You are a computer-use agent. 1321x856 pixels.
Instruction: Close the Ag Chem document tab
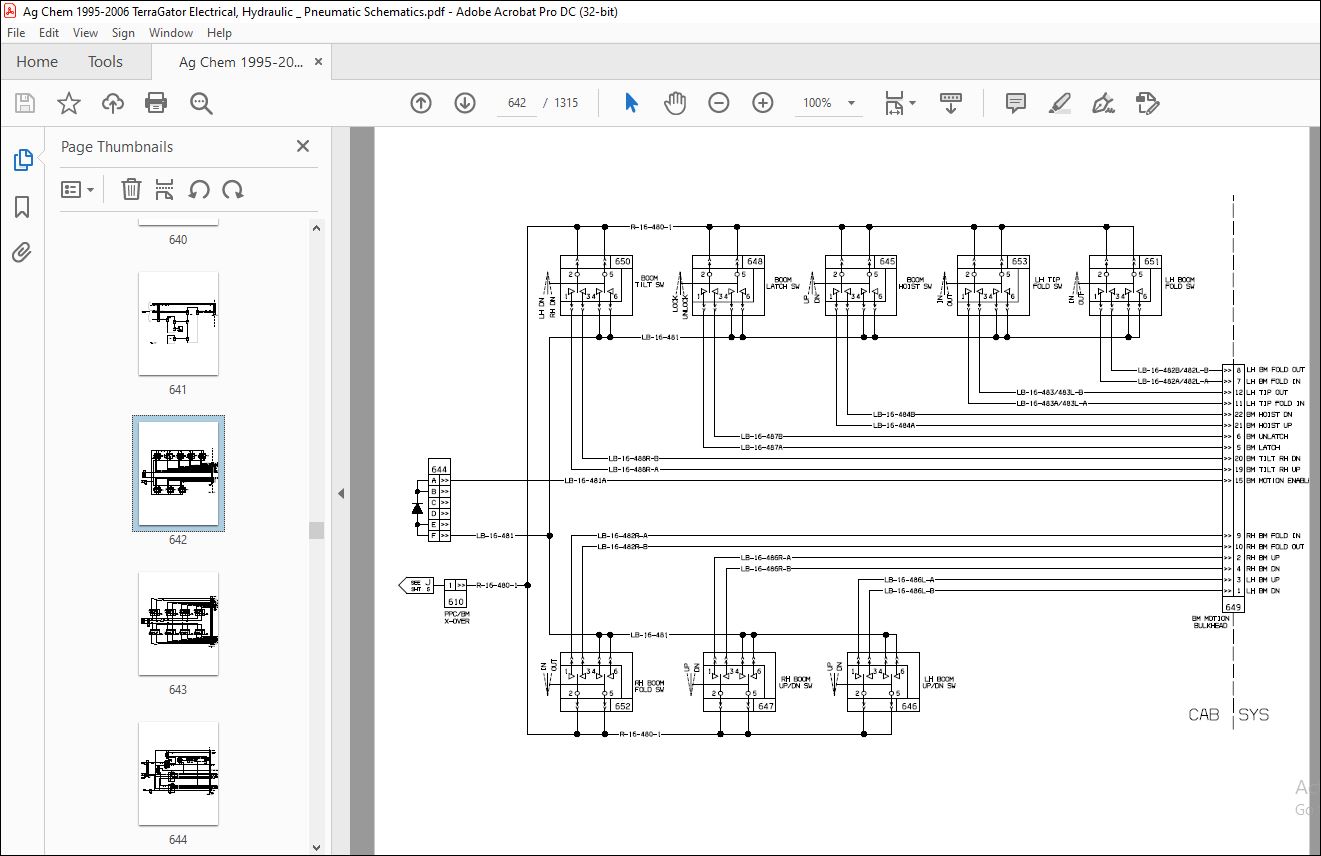click(x=318, y=62)
